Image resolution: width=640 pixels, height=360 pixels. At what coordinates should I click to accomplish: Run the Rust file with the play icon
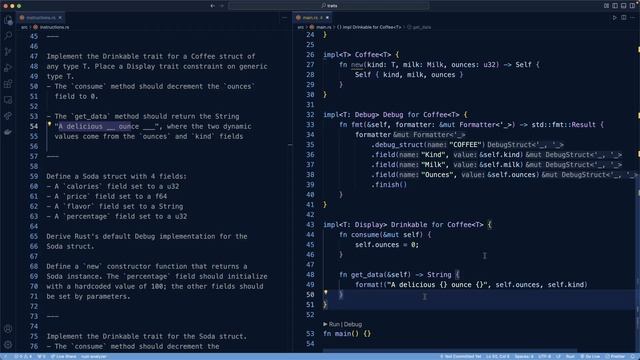(x=615, y=18)
